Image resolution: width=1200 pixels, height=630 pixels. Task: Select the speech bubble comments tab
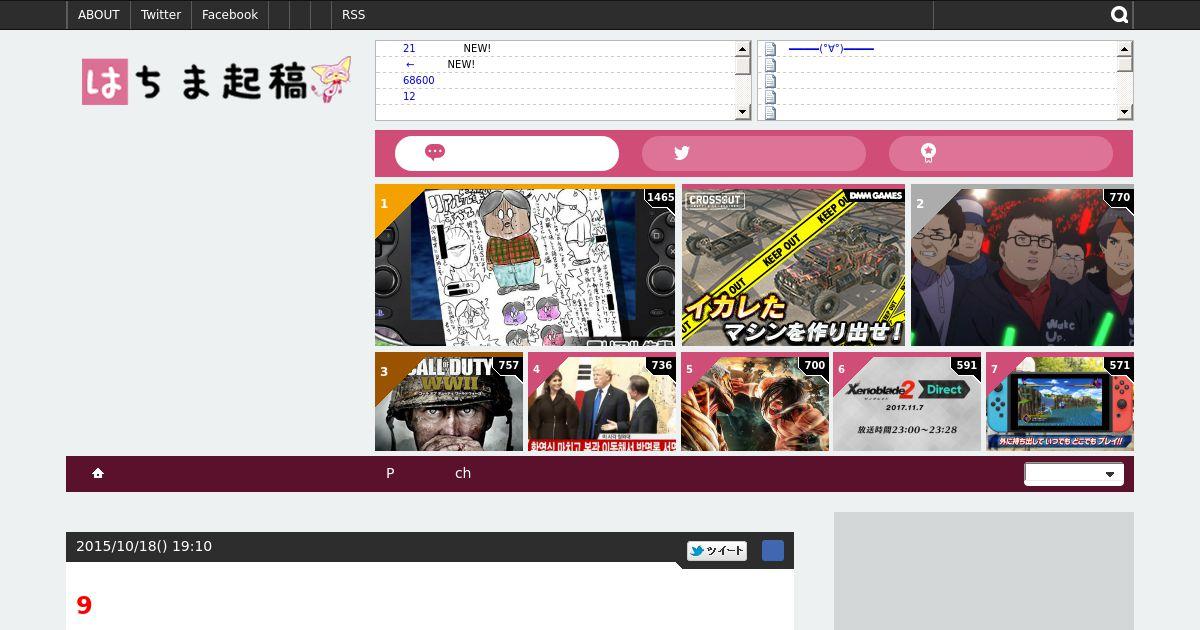point(507,153)
